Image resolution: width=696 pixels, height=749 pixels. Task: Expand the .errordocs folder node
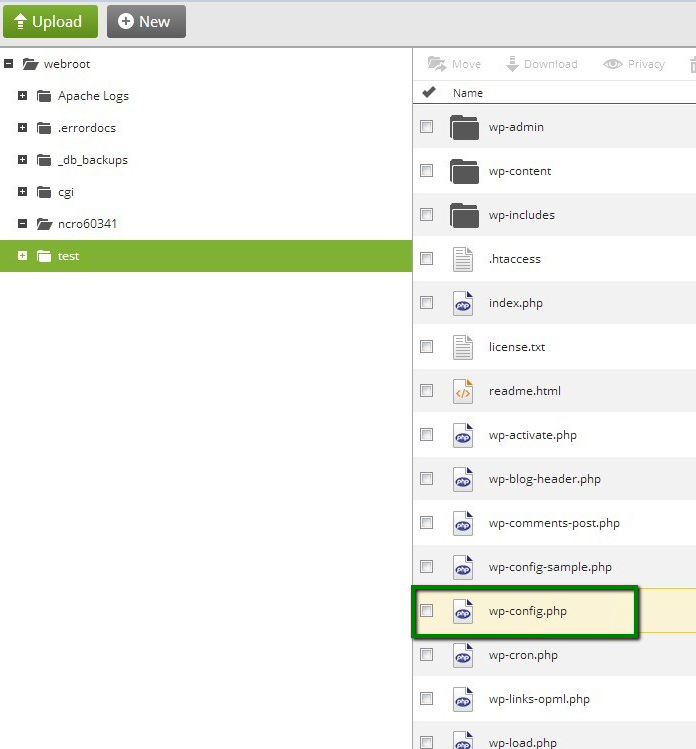(x=22, y=128)
